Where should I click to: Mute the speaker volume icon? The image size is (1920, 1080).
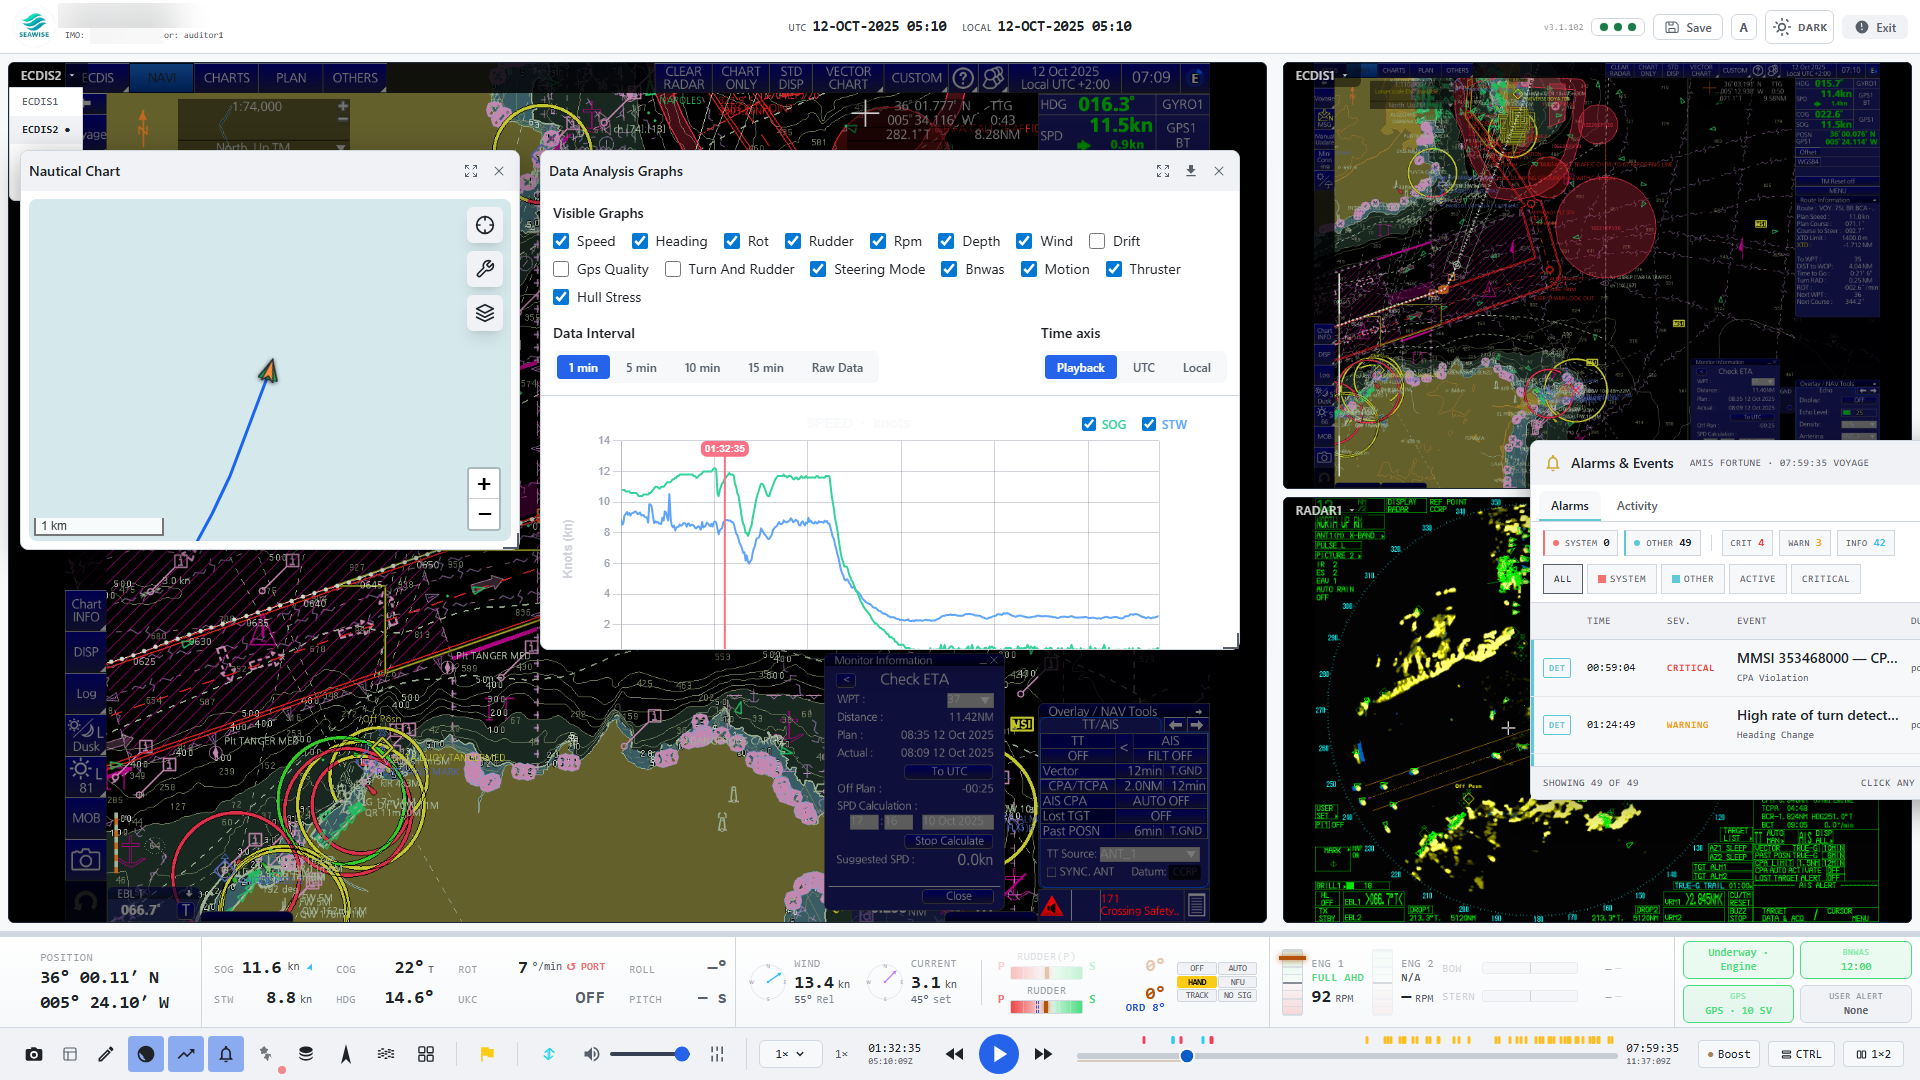[592, 1054]
